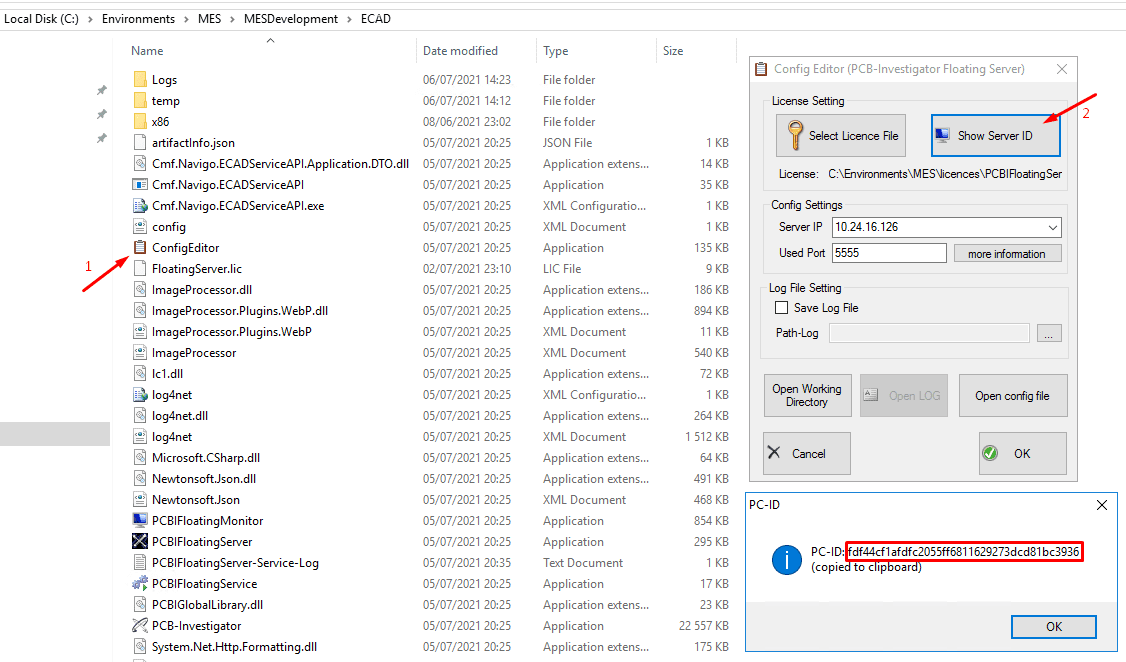Click the Logs folder icon
1126x662 pixels.
click(x=140, y=79)
